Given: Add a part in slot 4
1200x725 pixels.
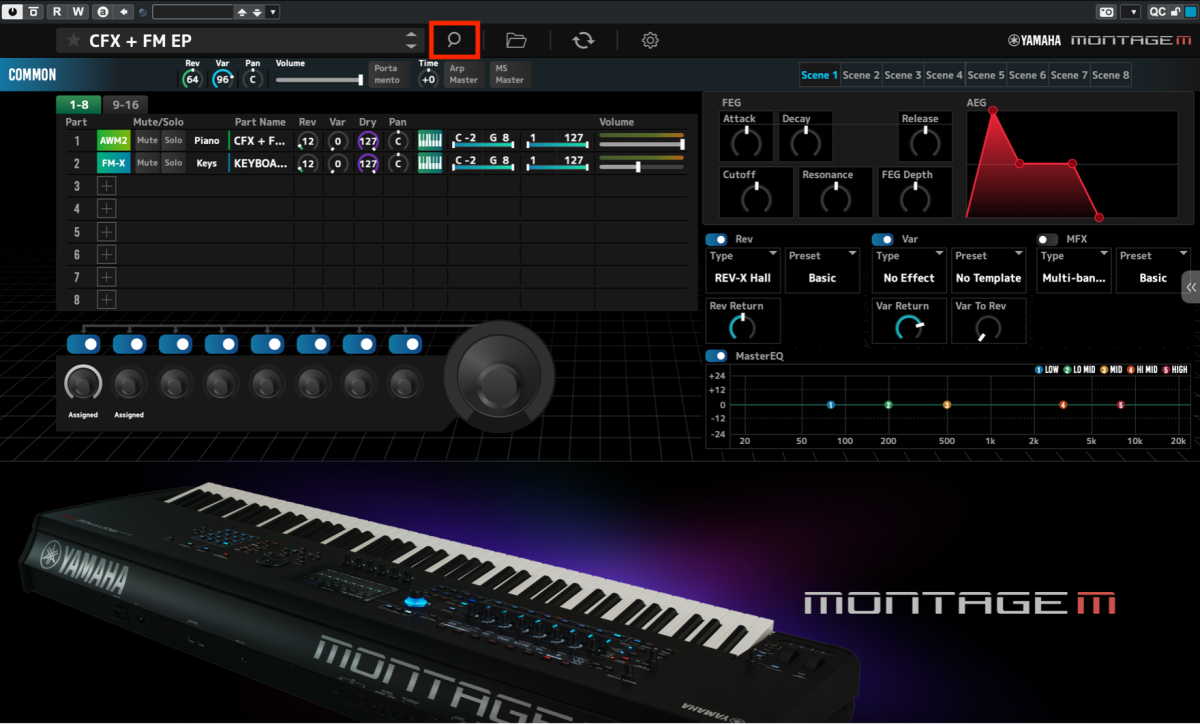Looking at the screenshot, I should (106, 208).
